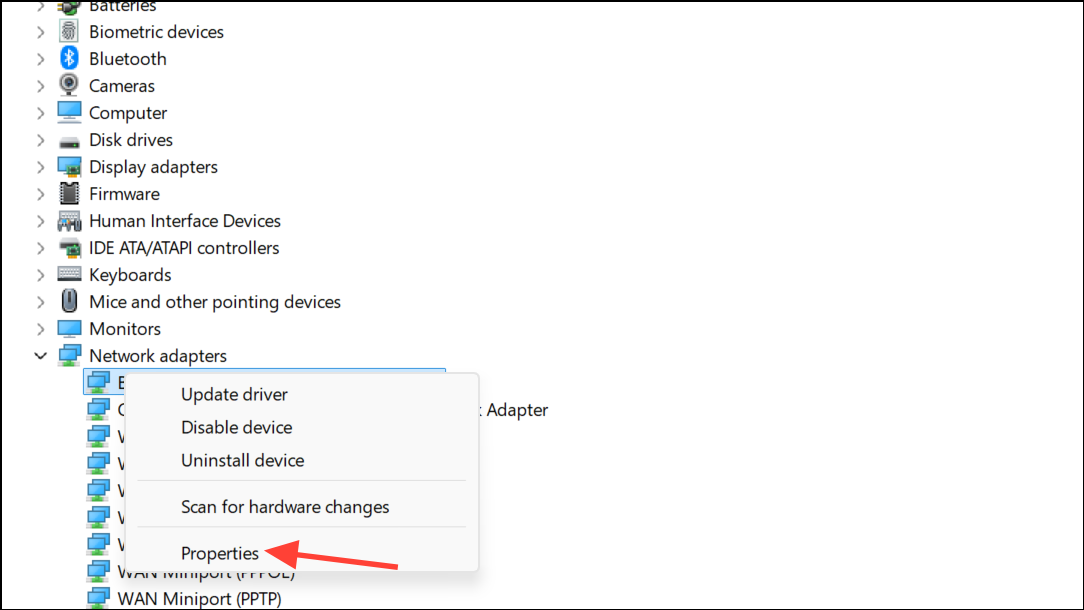Choose Disable device menu entry
This screenshot has width=1084, height=610.
236,427
